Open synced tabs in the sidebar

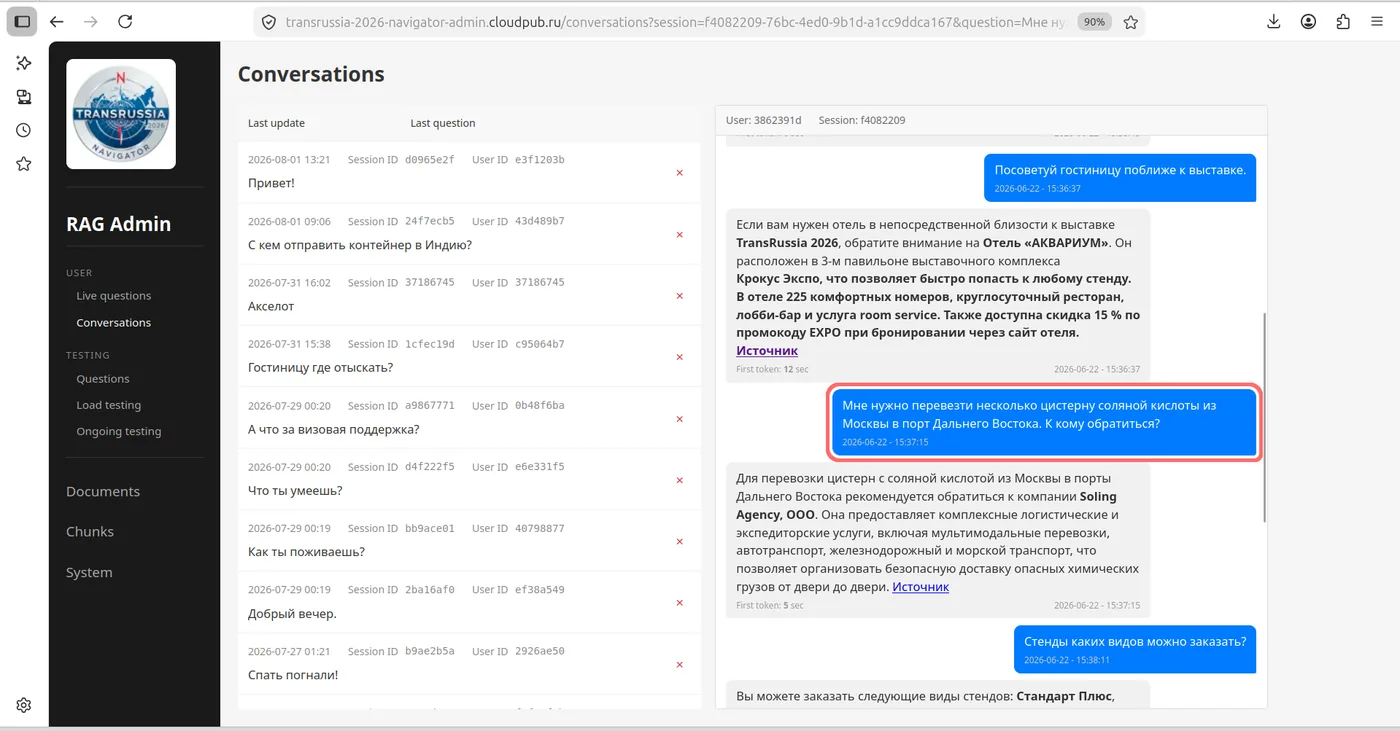24,97
